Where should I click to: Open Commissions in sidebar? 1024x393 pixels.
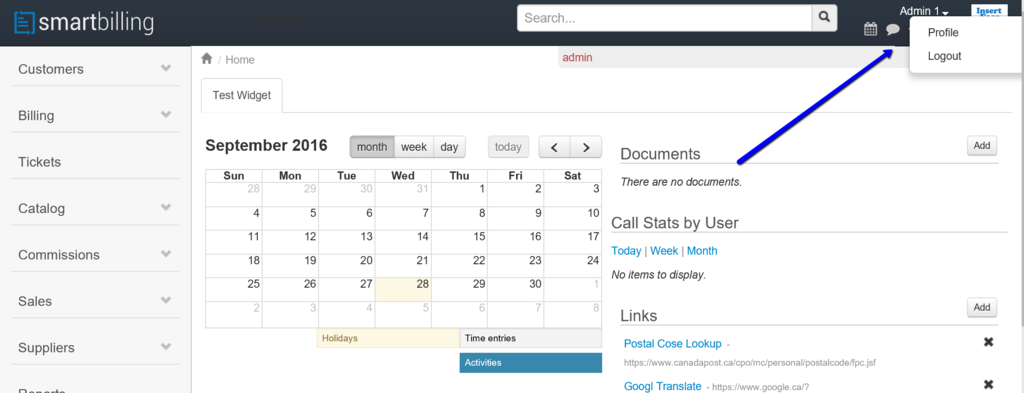pyautogui.click(x=59, y=255)
